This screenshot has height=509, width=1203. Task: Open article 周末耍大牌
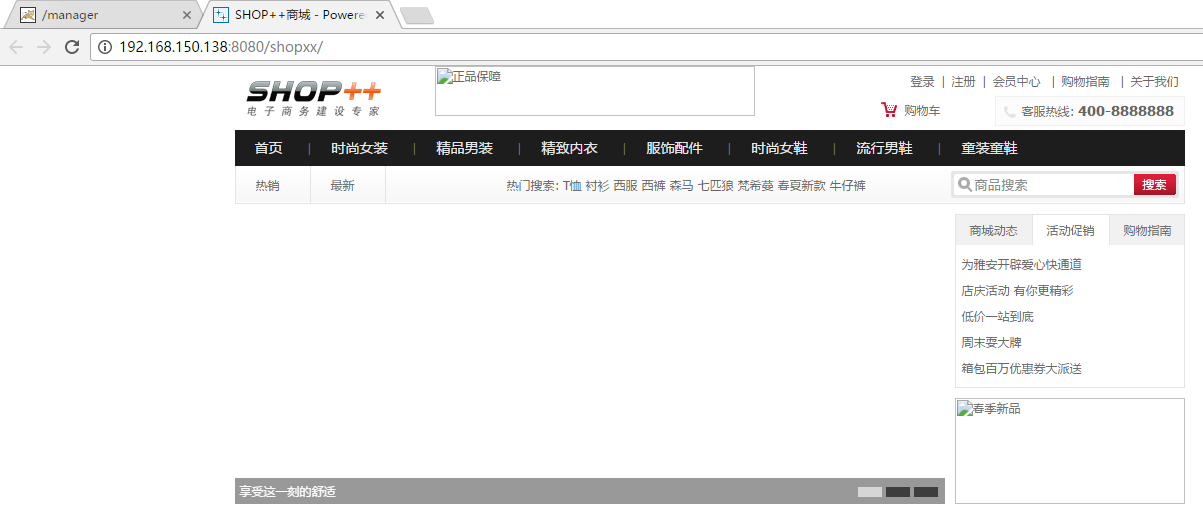(x=991, y=343)
